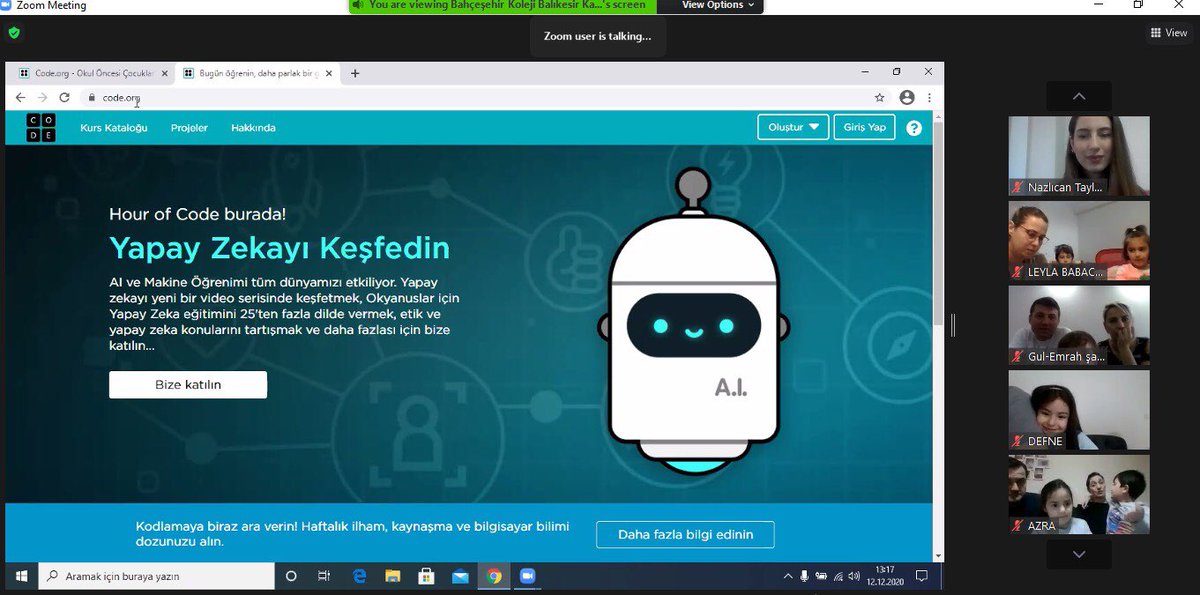Open the Windows Start menu
The height and width of the screenshot is (595, 1200).
pyautogui.click(x=21, y=576)
